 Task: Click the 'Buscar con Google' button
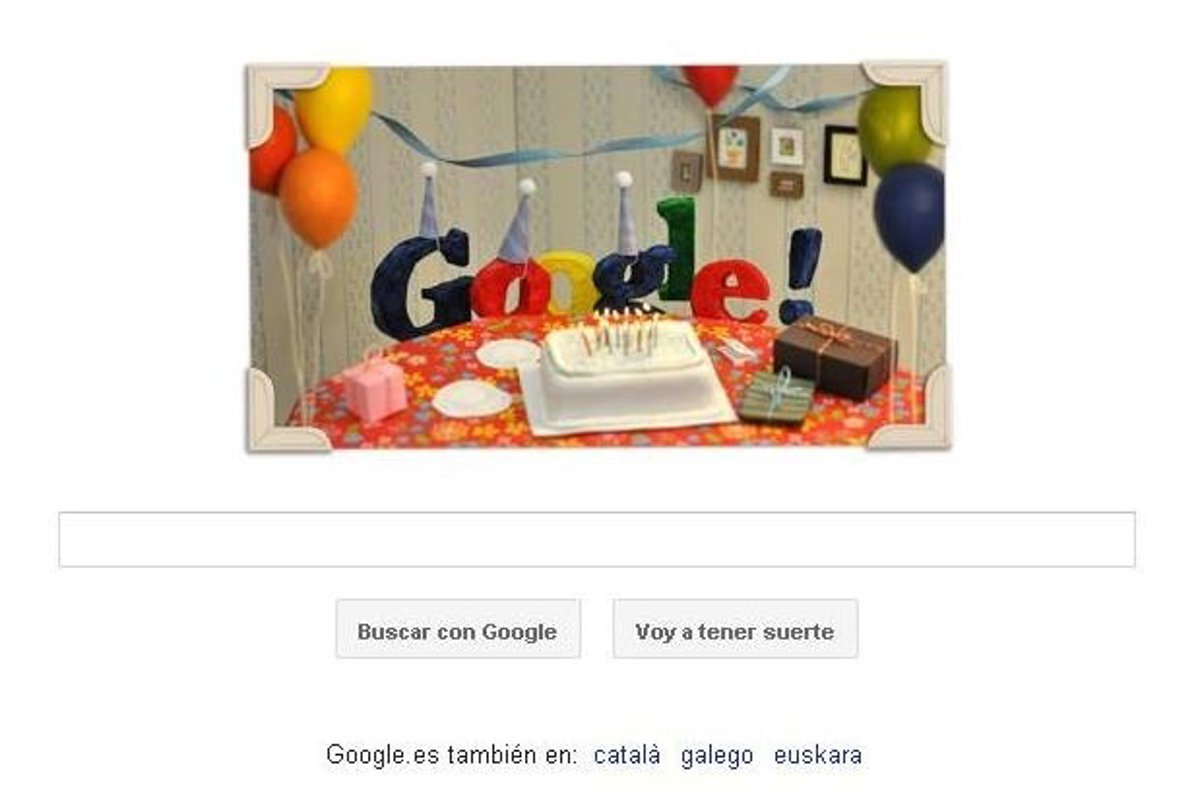[458, 629]
